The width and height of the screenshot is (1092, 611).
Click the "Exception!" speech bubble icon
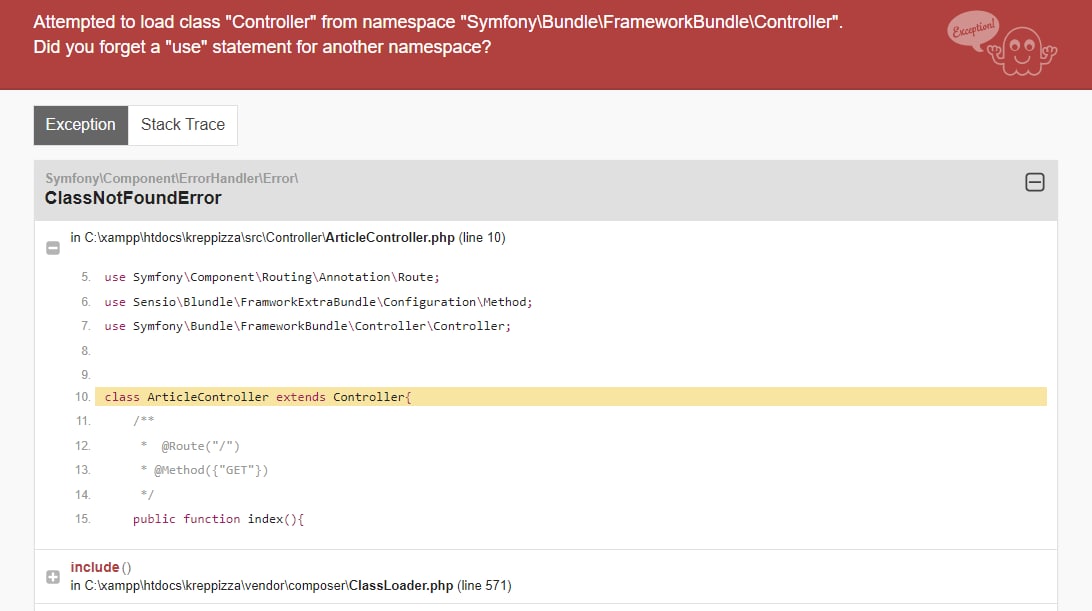pyautogui.click(x=973, y=30)
